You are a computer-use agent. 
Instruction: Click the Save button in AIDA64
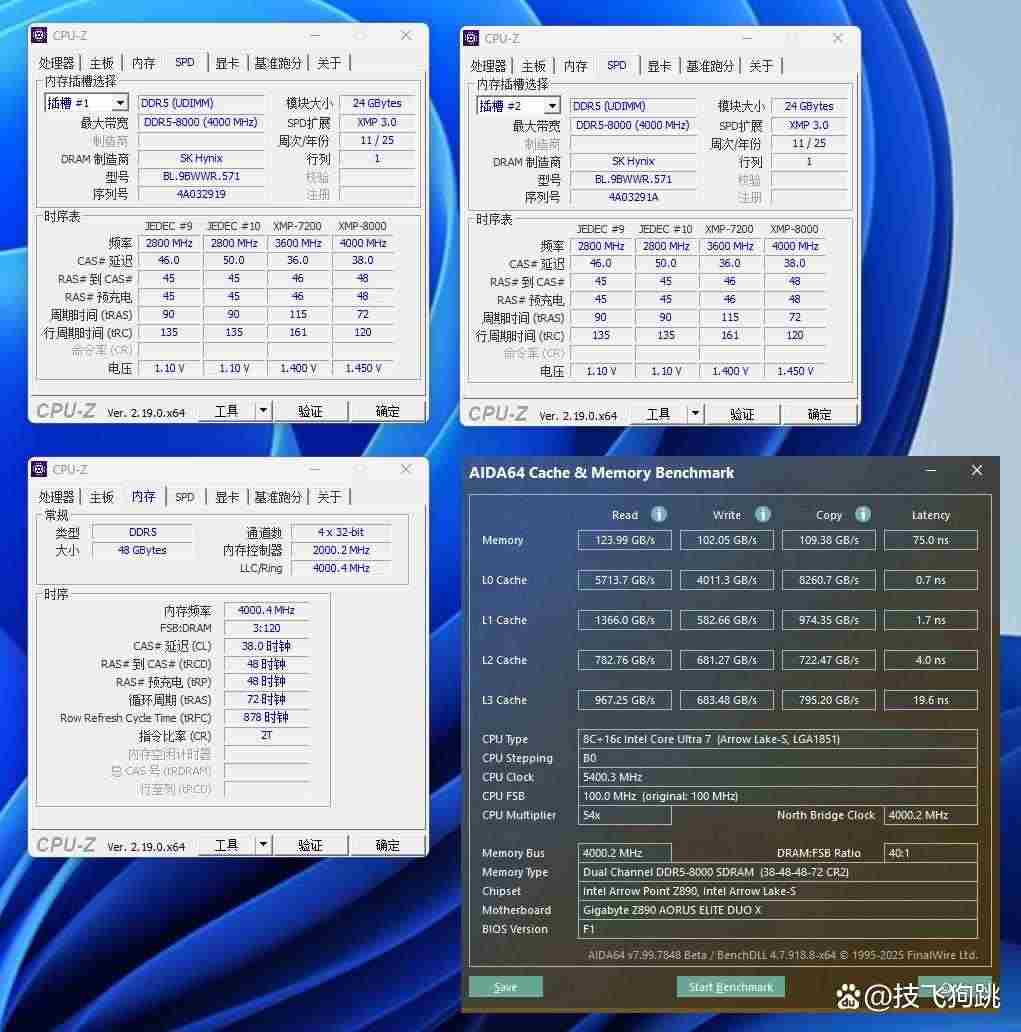[x=506, y=987]
